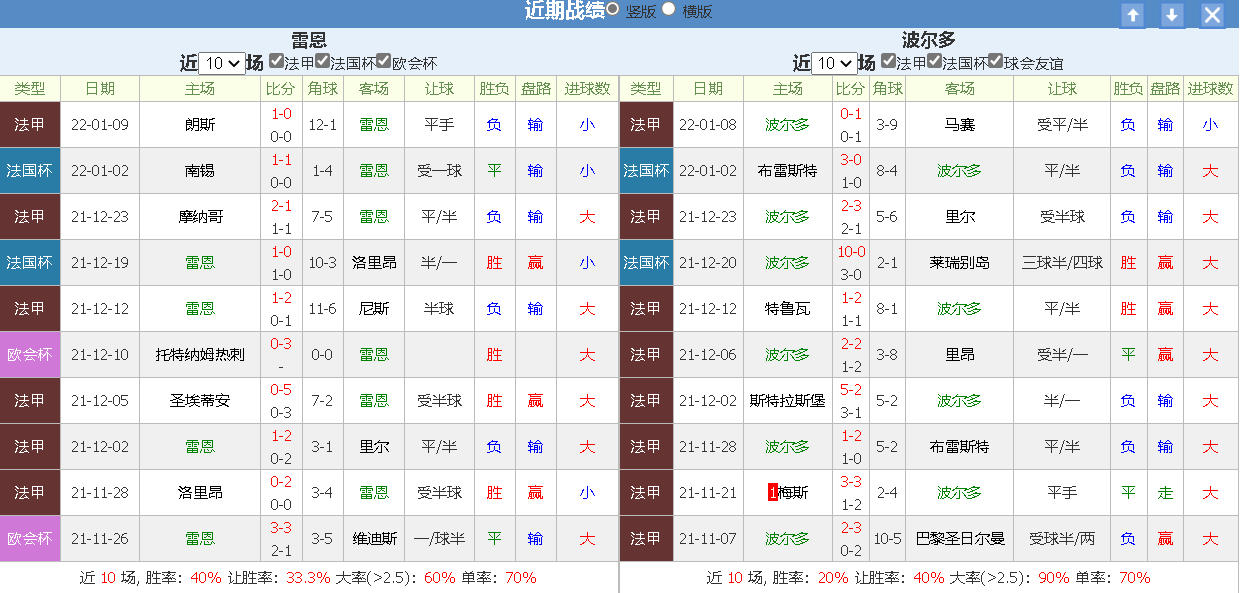Click 斯特拉斯堡 home team cell
The width and height of the screenshot is (1240, 593).
point(788,401)
